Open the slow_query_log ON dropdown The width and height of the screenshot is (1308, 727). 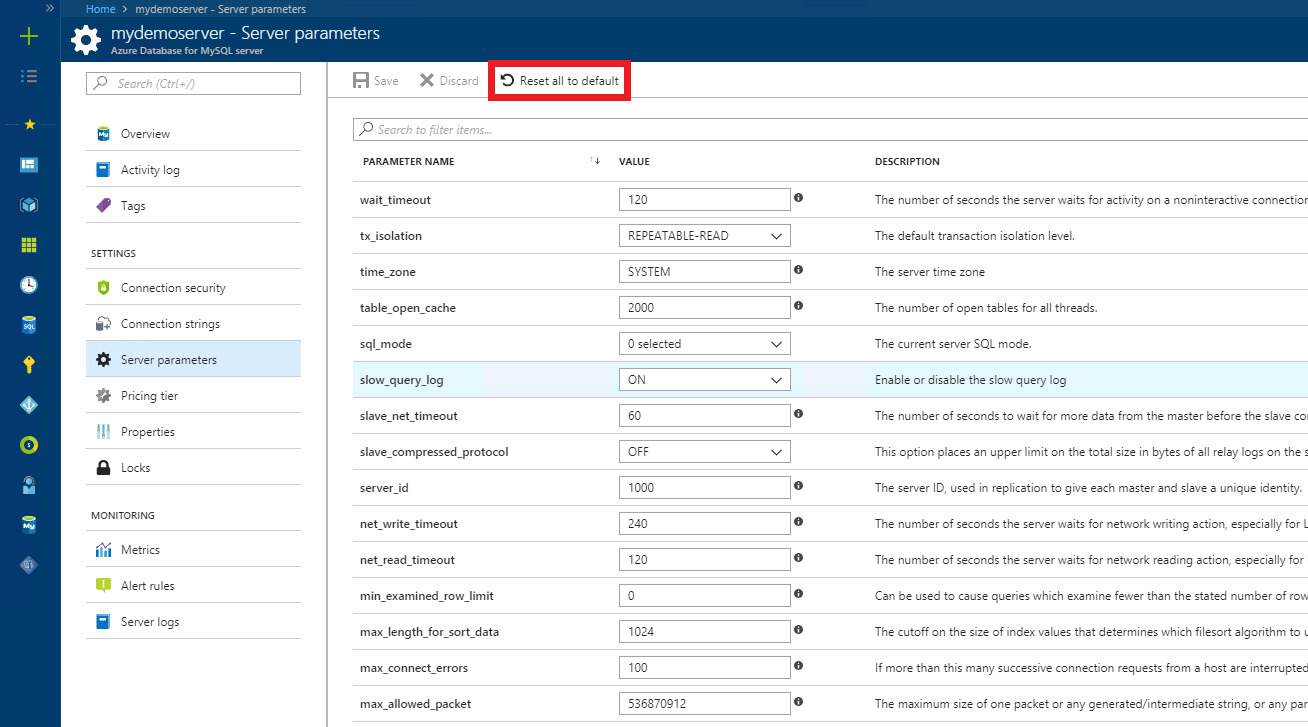click(x=705, y=380)
